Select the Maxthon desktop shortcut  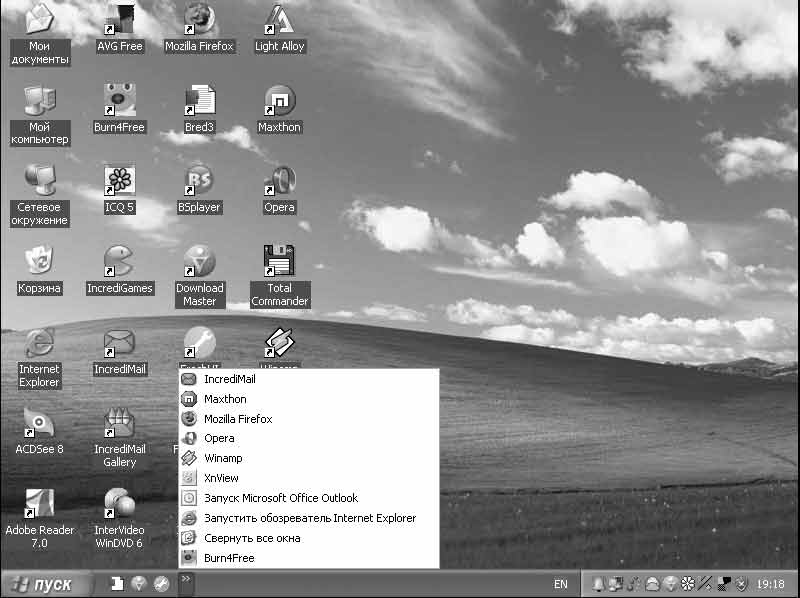click(280, 109)
